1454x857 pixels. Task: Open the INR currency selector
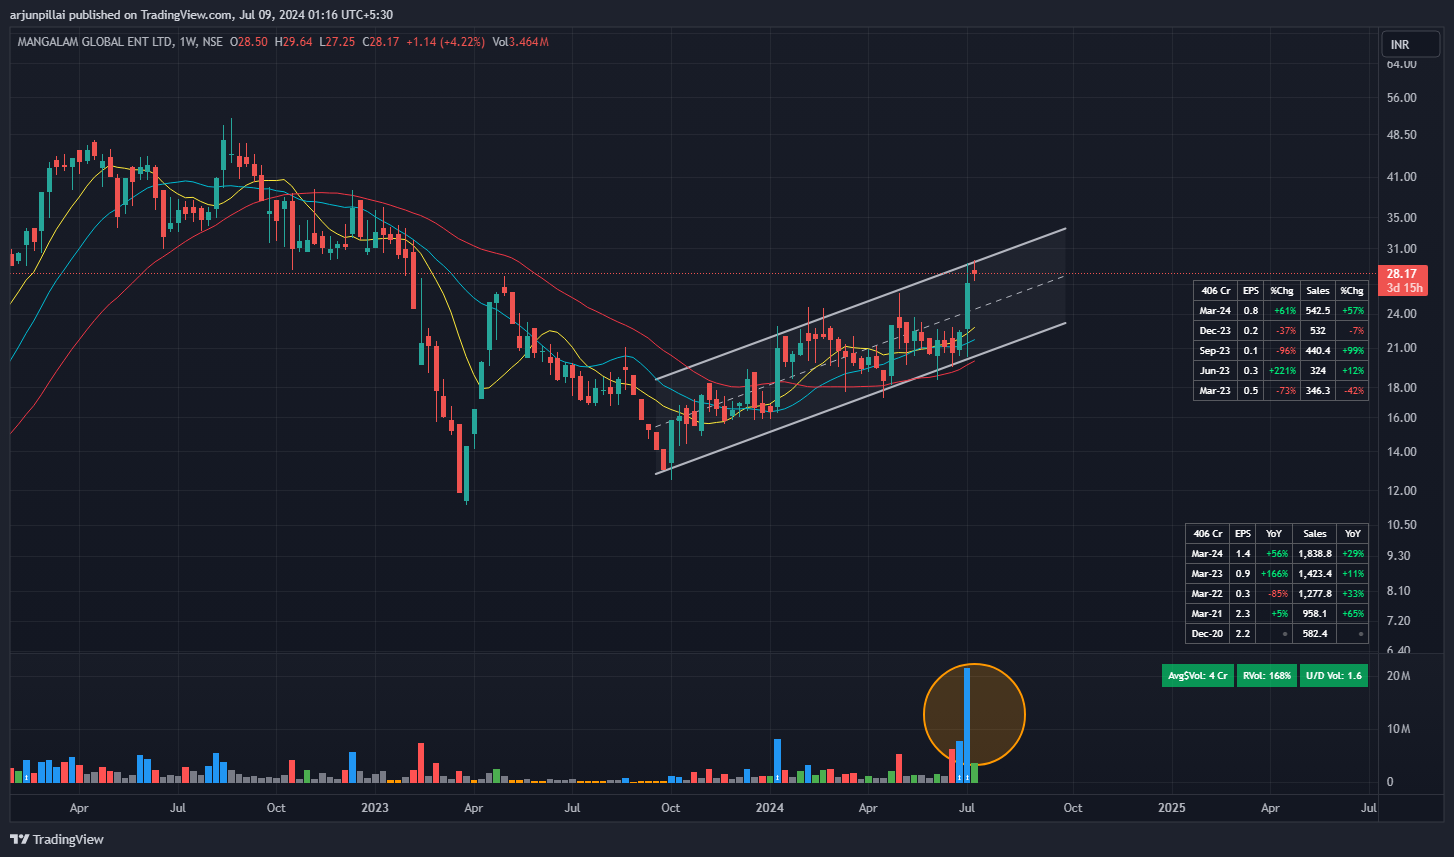[1409, 45]
